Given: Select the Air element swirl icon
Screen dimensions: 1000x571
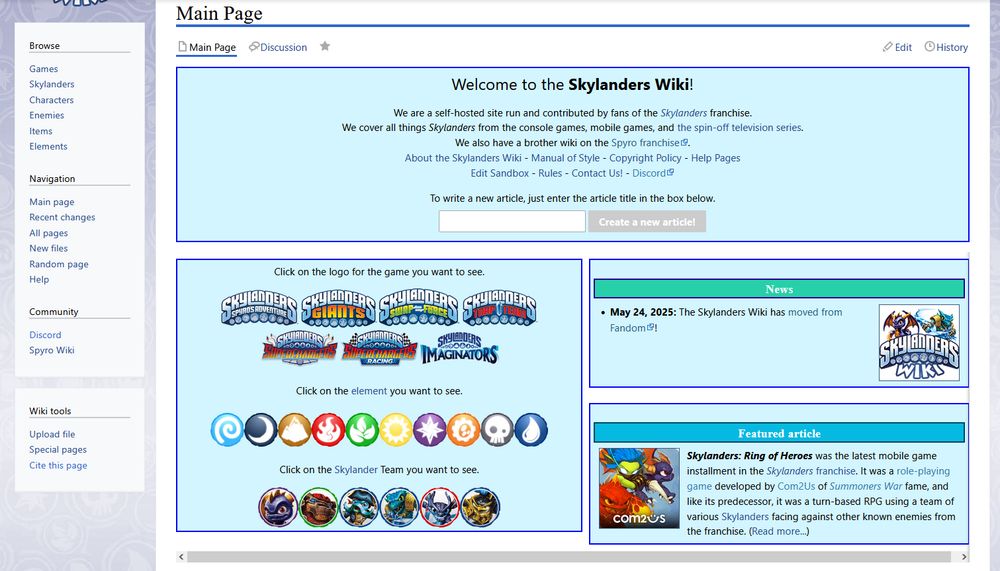Looking at the screenshot, I should click(227, 429).
